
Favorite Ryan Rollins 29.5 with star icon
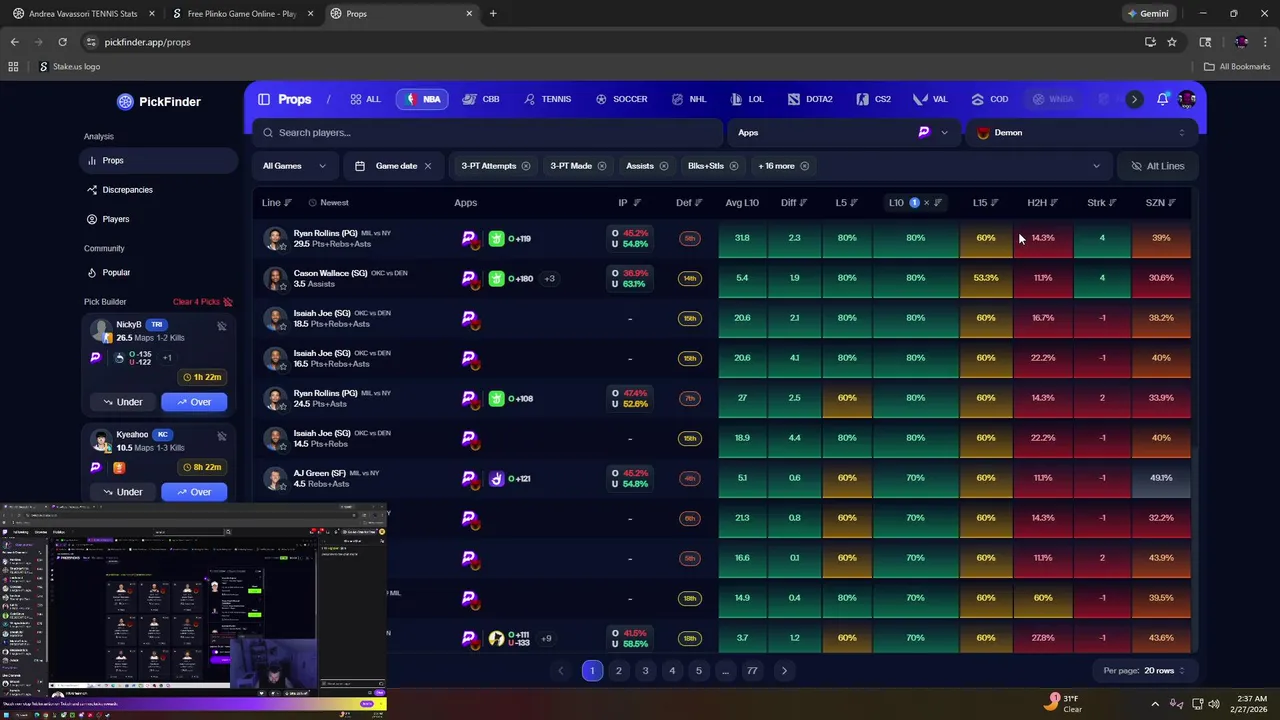(x=283, y=245)
